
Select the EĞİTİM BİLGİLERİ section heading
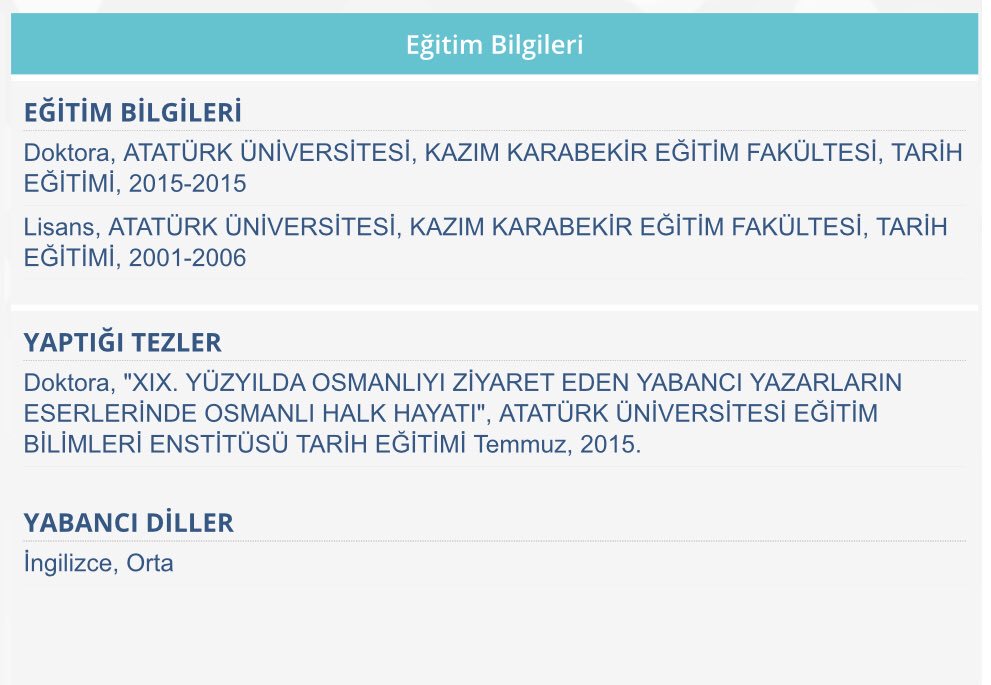133,112
